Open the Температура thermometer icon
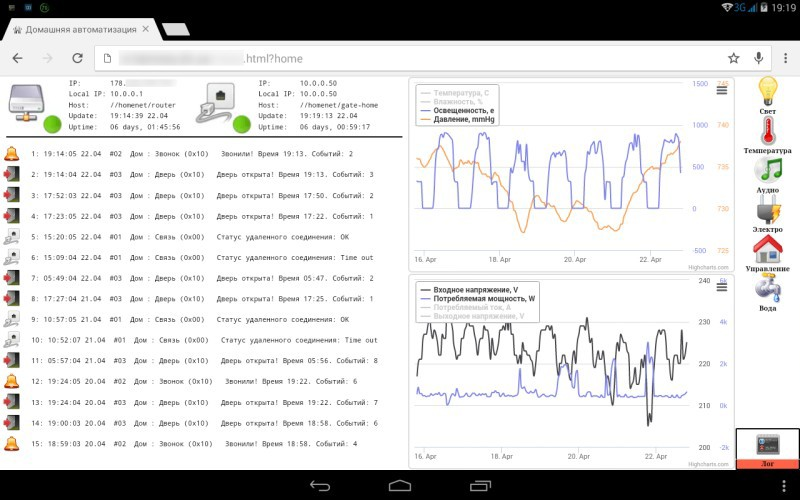 click(767, 131)
